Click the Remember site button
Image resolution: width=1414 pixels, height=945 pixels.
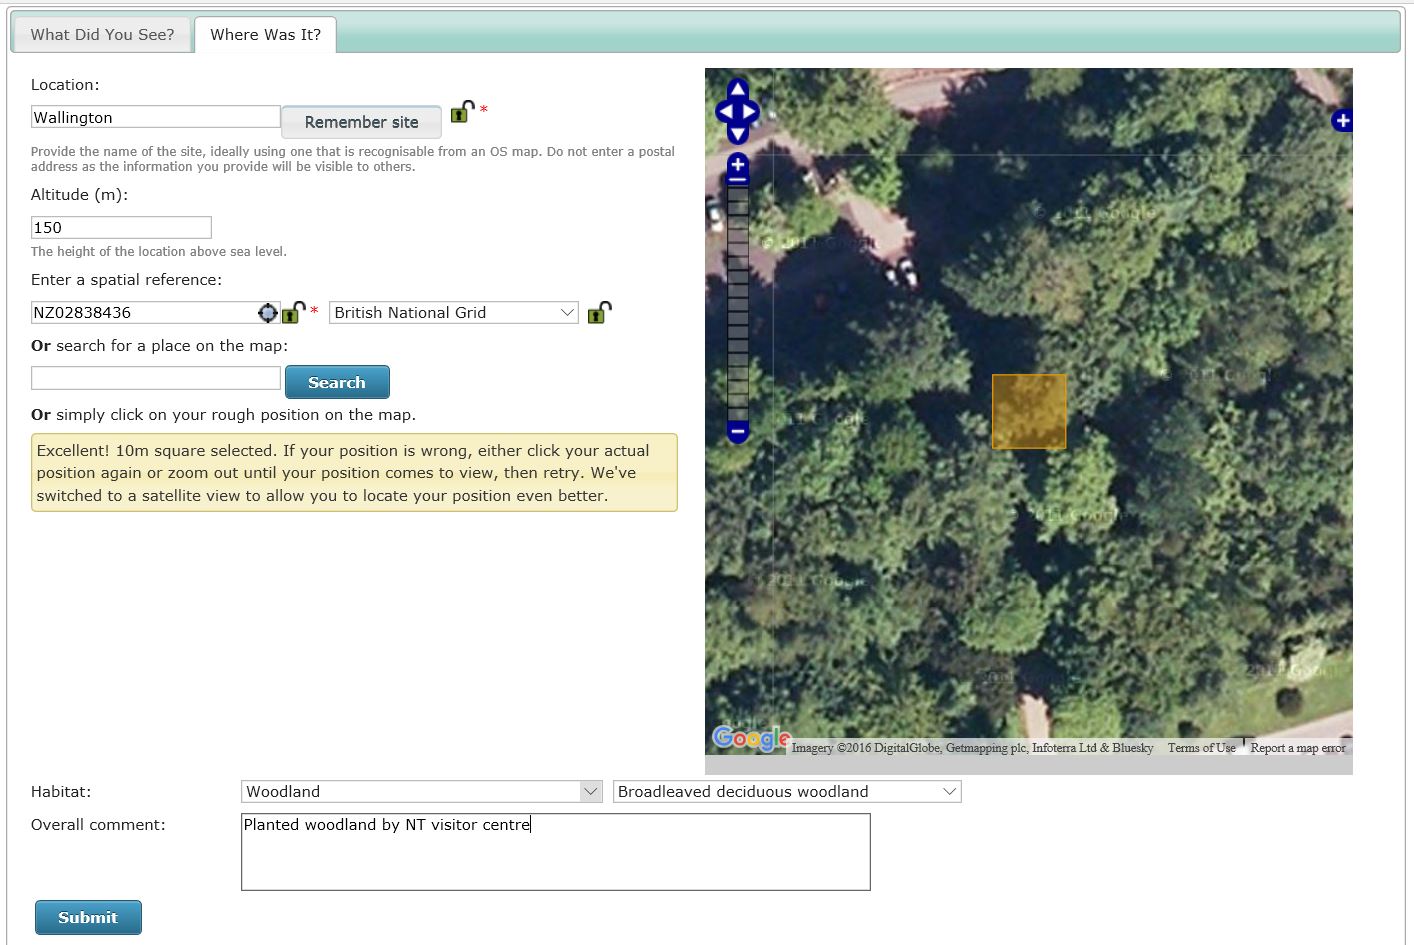click(x=361, y=122)
